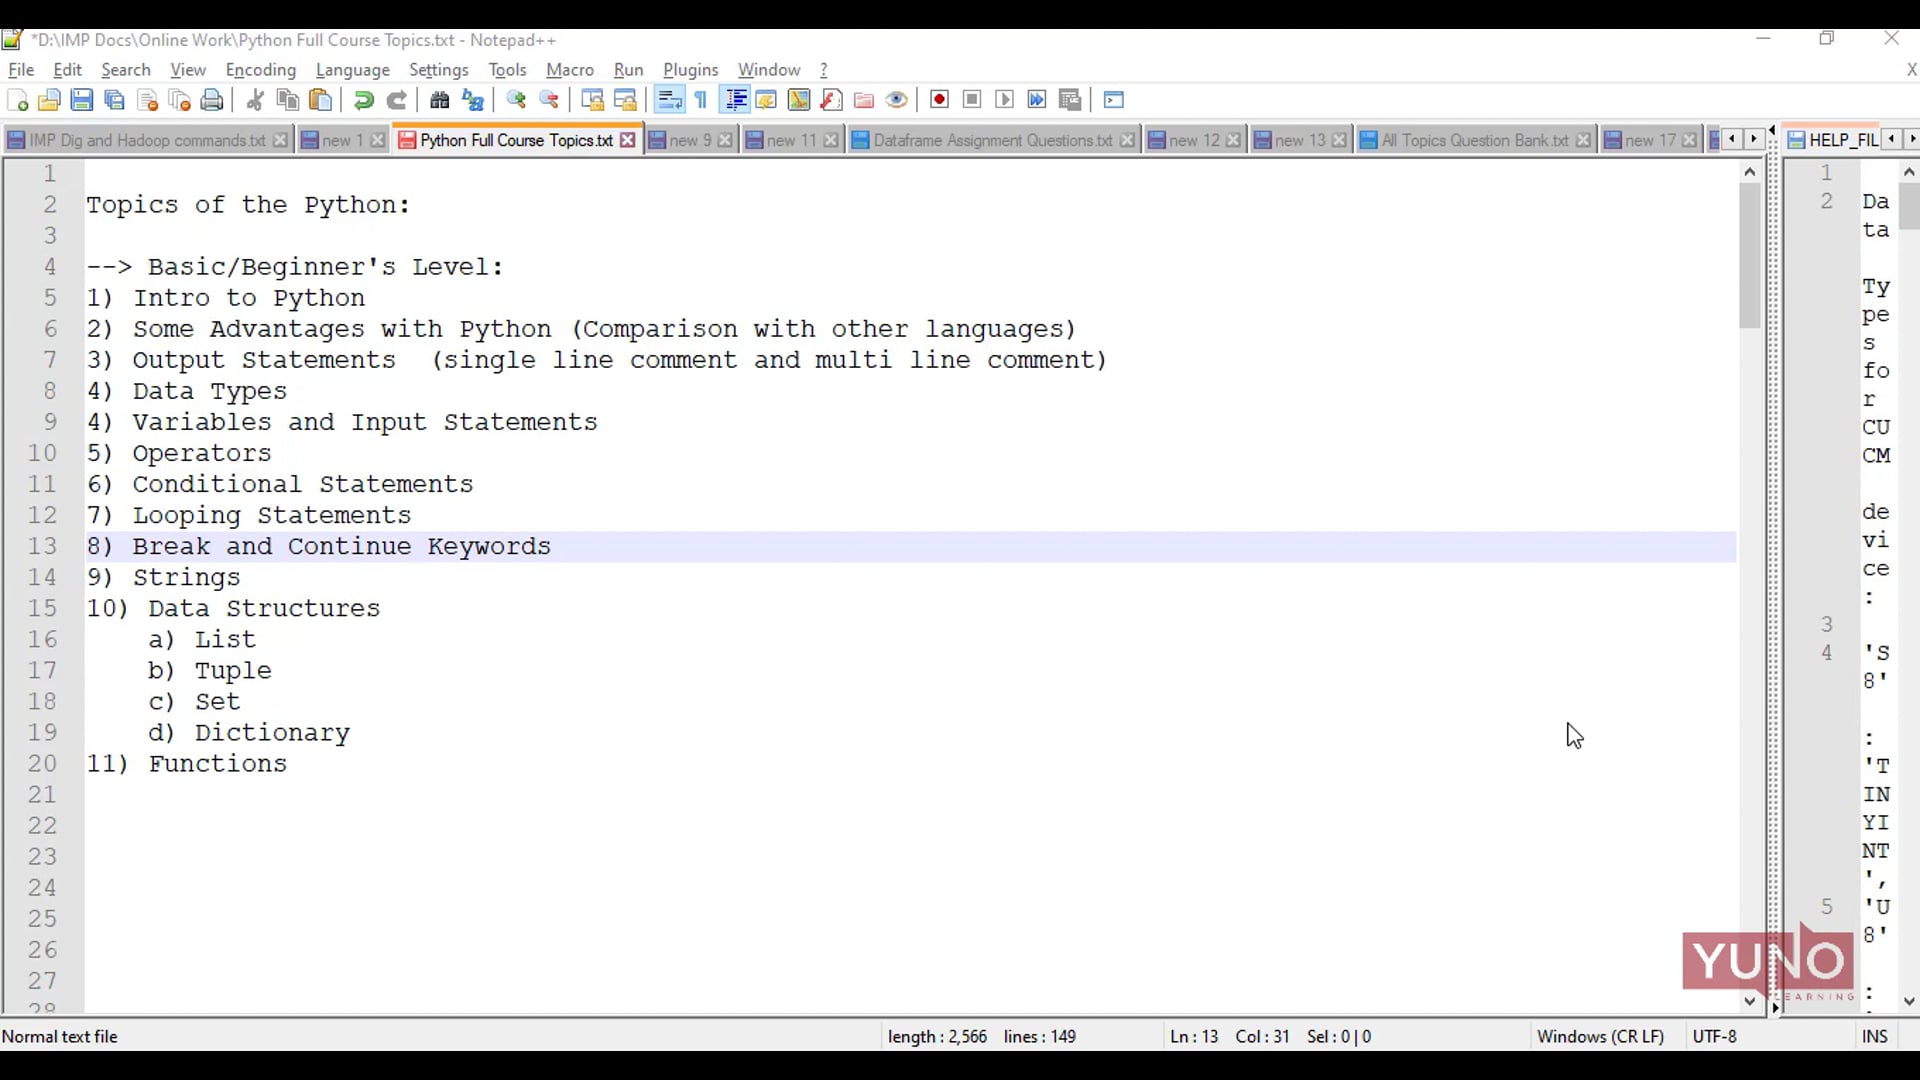Click line '10) Data Structures'
This screenshot has height=1080, width=1920.
pos(910,609)
